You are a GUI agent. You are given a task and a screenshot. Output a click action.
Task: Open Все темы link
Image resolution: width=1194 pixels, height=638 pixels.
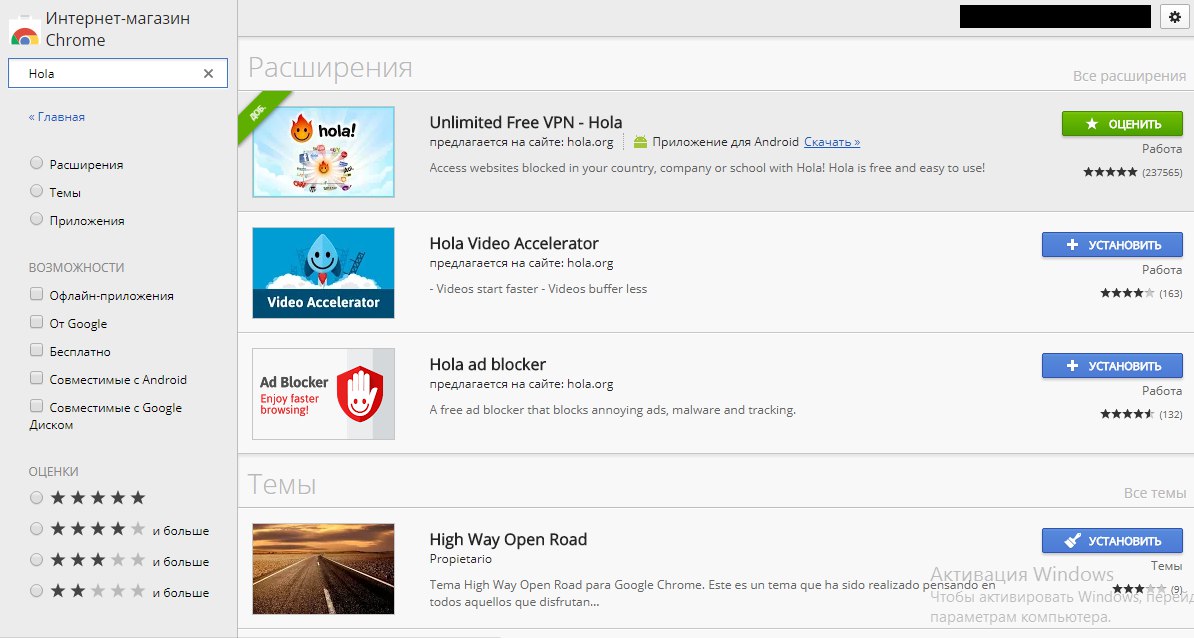point(1154,493)
